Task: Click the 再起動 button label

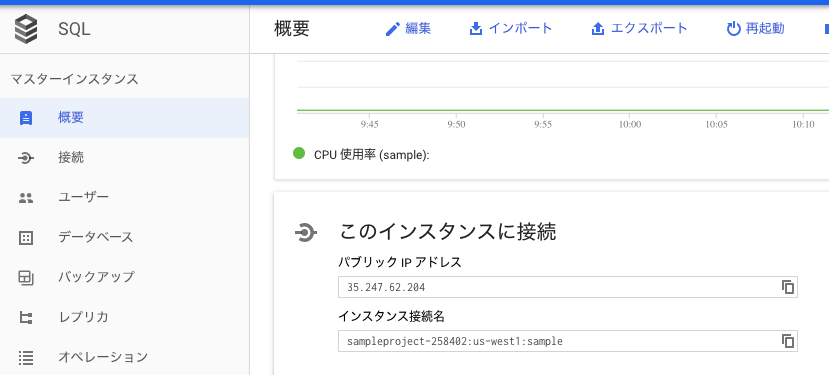Action: point(765,29)
